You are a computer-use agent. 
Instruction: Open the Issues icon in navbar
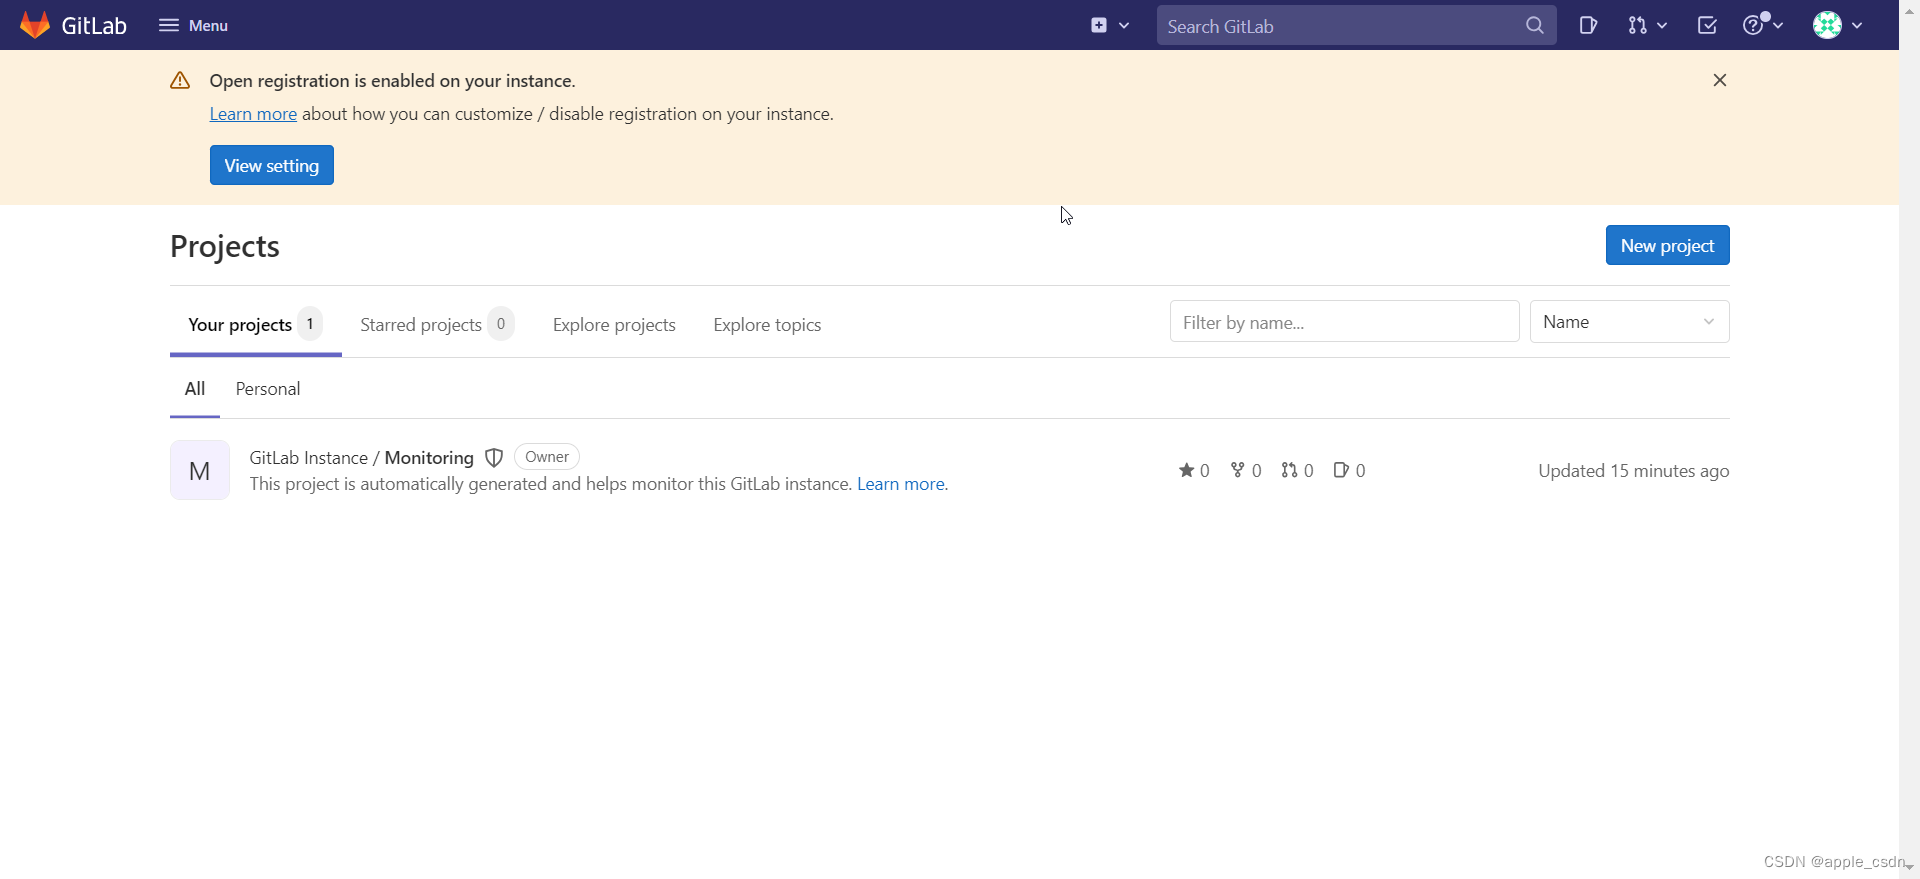tap(1588, 25)
